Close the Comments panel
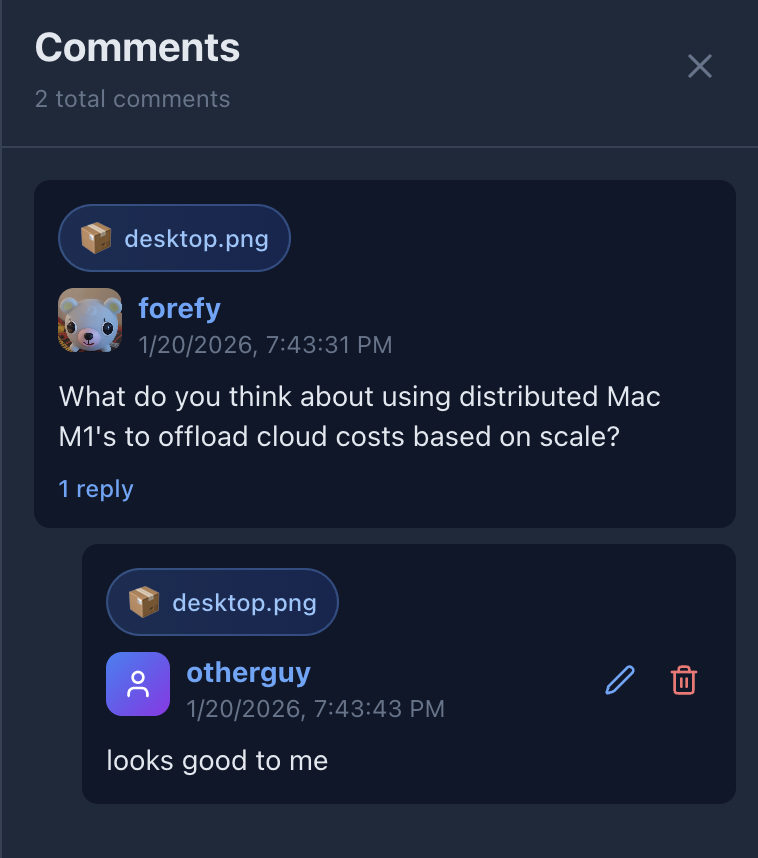This screenshot has width=758, height=858. [699, 66]
